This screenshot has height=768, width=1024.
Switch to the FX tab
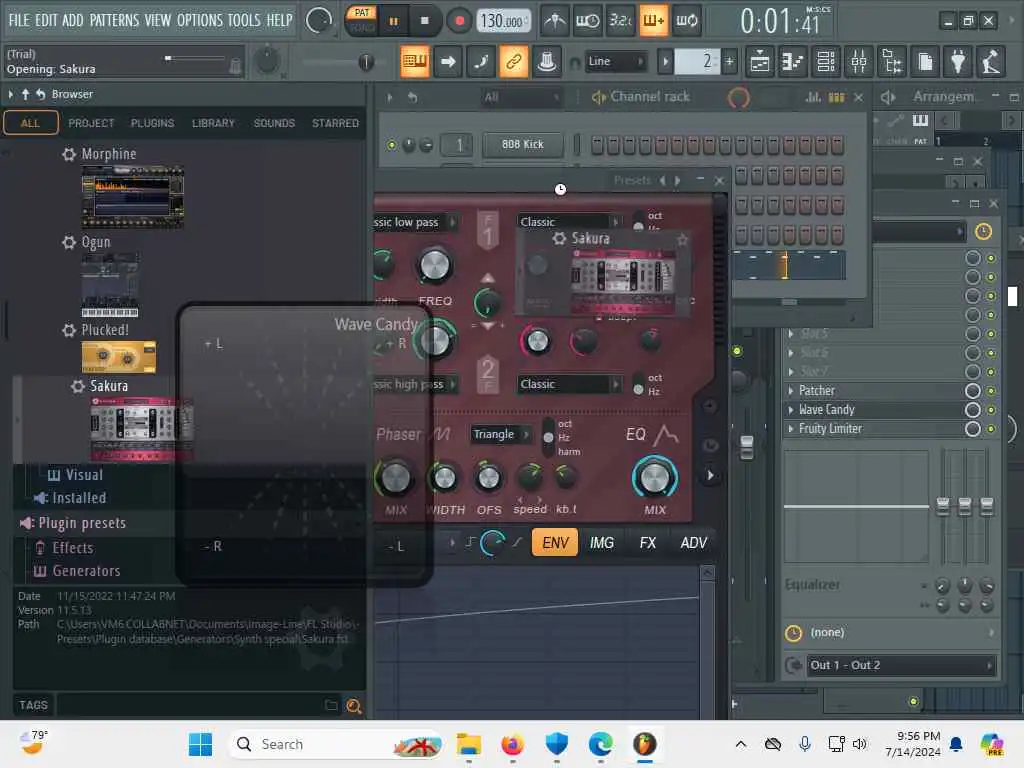(x=647, y=543)
